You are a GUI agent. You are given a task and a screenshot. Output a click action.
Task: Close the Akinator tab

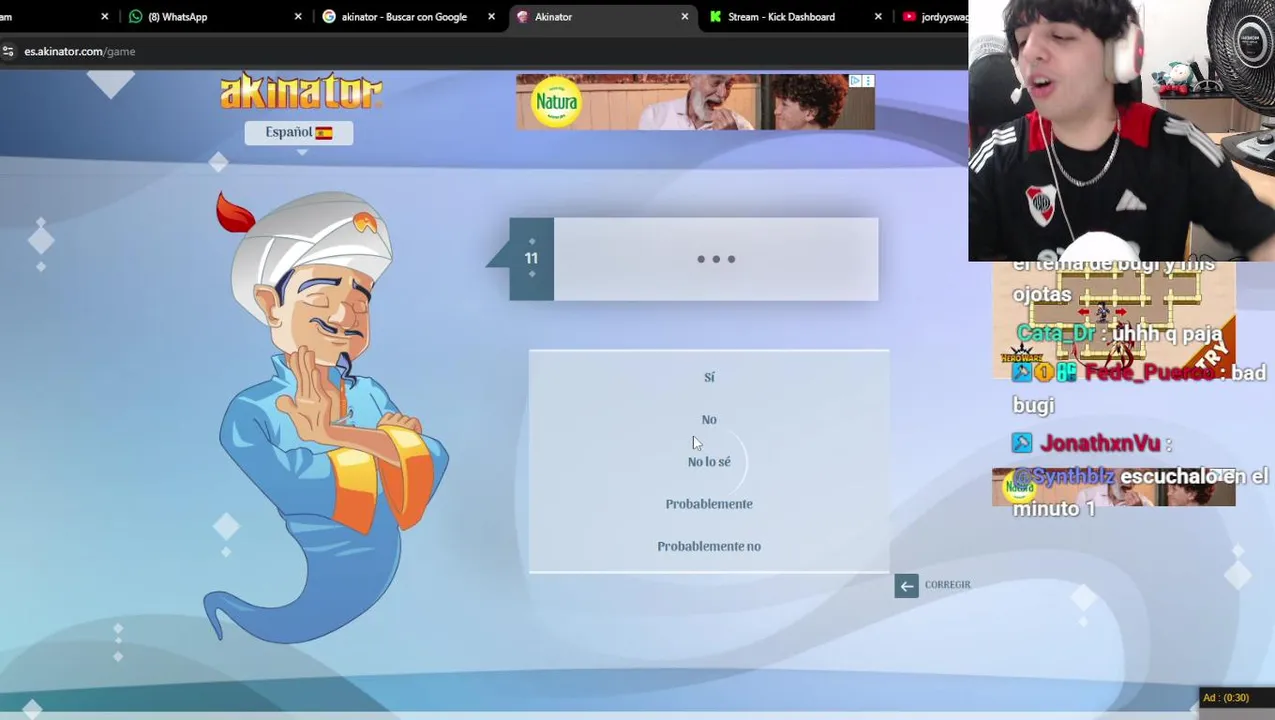coord(685,17)
